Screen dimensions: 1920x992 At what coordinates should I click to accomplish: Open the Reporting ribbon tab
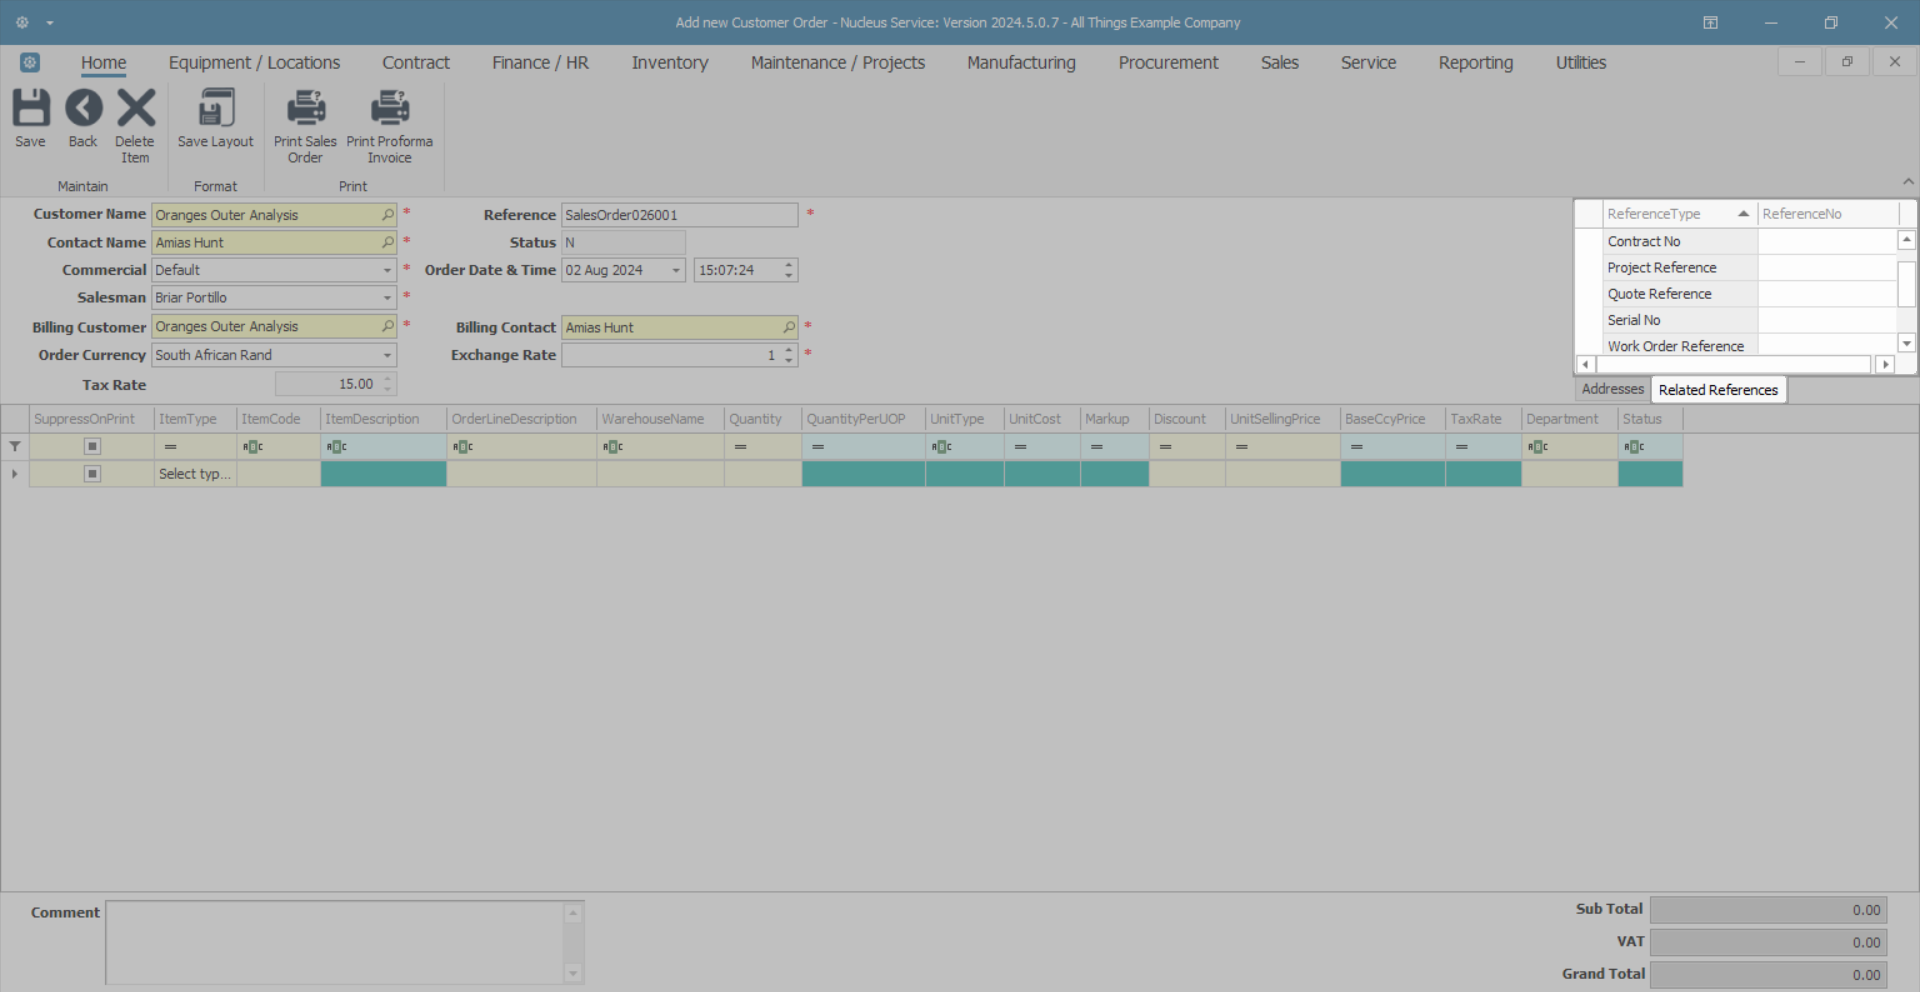1476,62
